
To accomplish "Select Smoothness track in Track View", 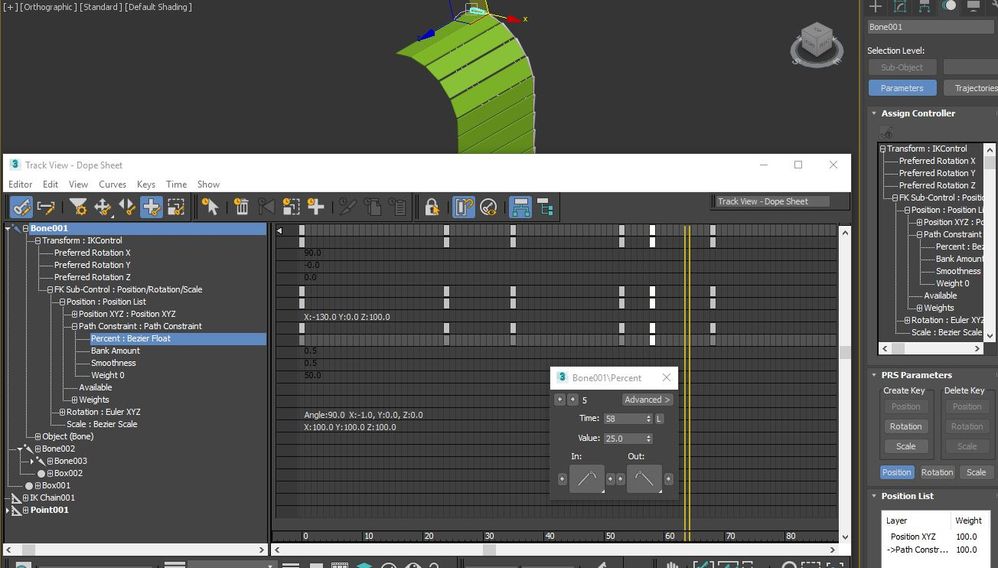I will tap(113, 363).
